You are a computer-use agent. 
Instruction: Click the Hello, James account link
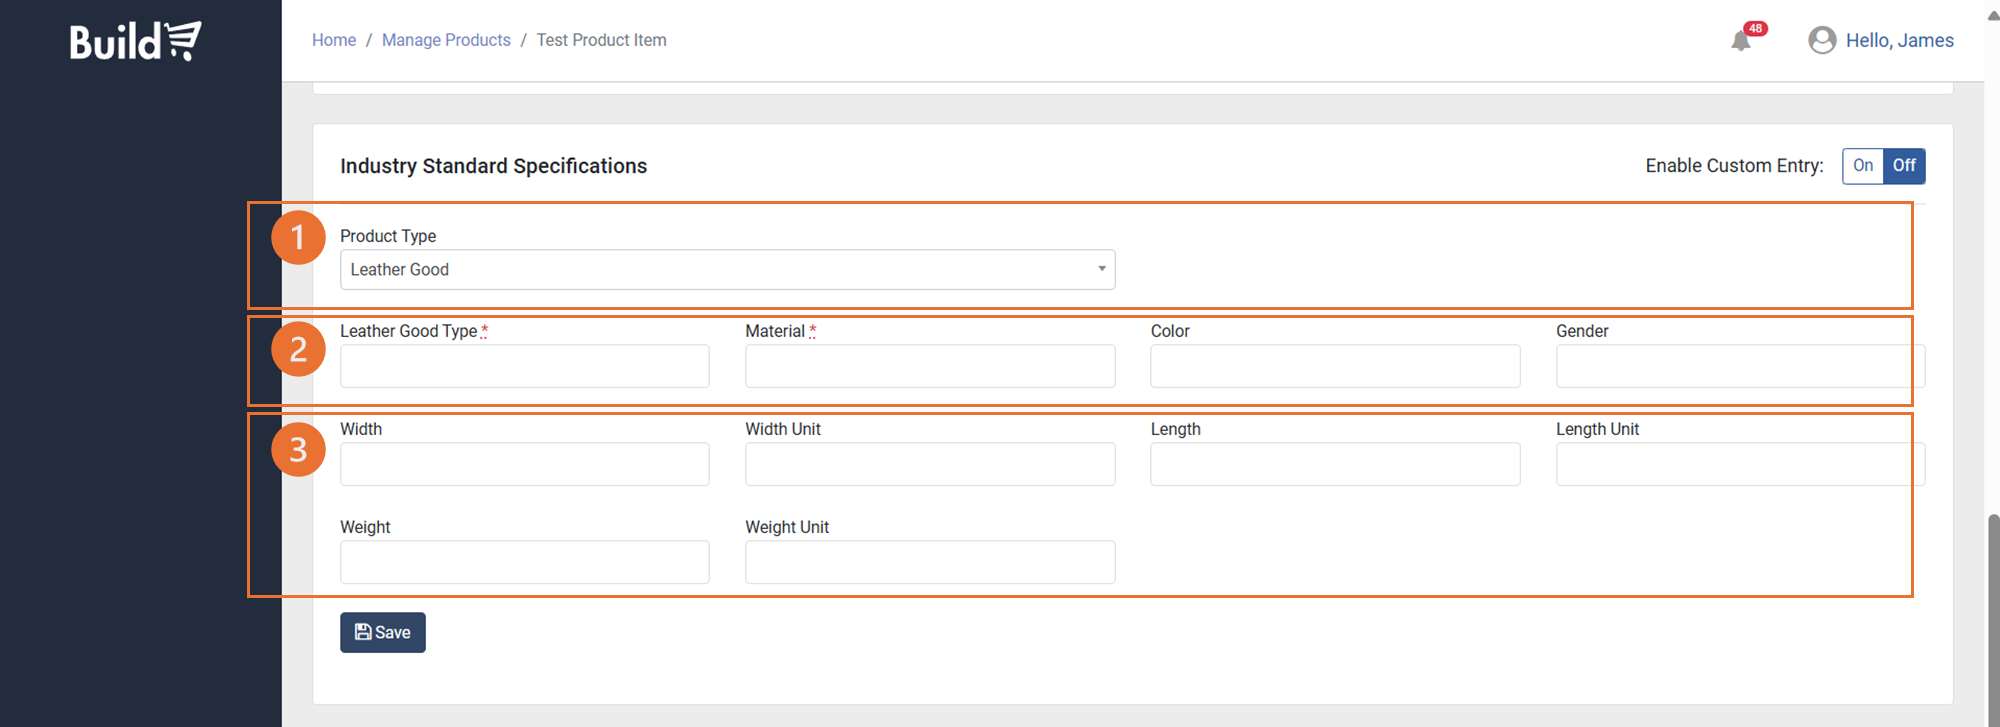1899,40
